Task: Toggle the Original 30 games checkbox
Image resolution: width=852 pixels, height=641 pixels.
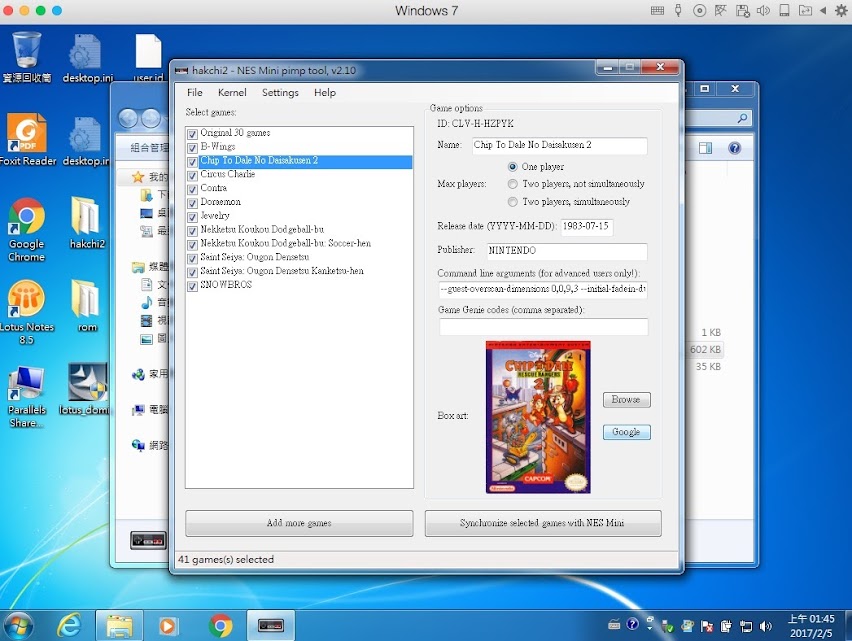Action: coord(192,134)
